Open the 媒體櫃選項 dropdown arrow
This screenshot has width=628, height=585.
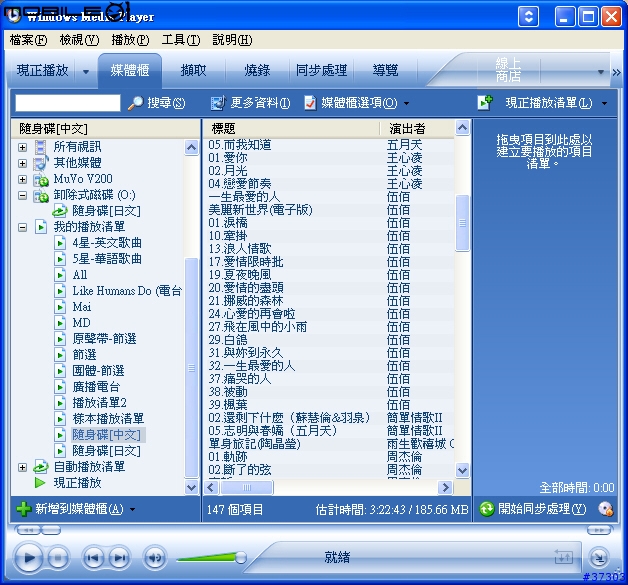point(407,104)
